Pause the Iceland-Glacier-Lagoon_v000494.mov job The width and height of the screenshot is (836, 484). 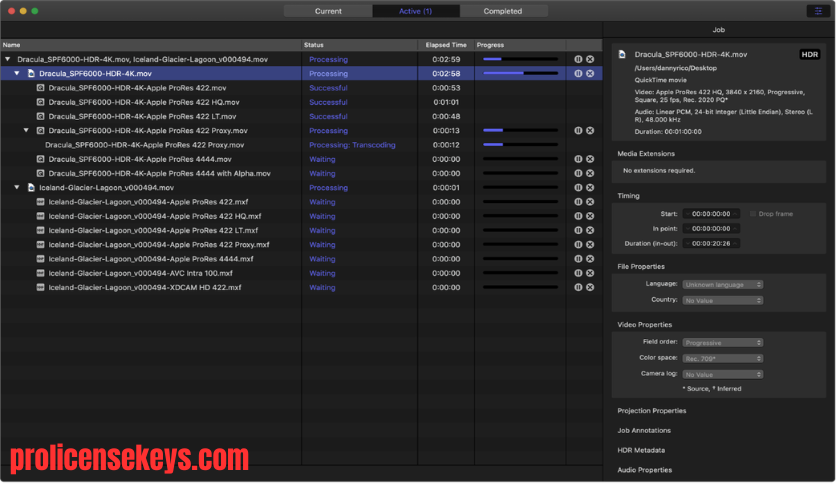pyautogui.click(x=578, y=188)
